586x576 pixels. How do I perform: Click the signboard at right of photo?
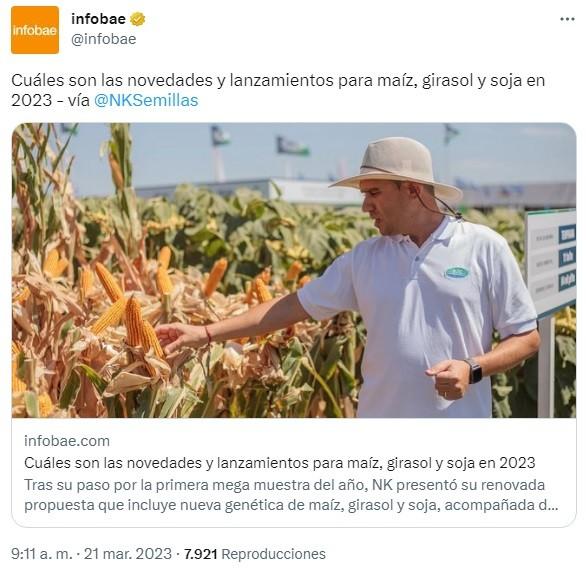(551, 262)
